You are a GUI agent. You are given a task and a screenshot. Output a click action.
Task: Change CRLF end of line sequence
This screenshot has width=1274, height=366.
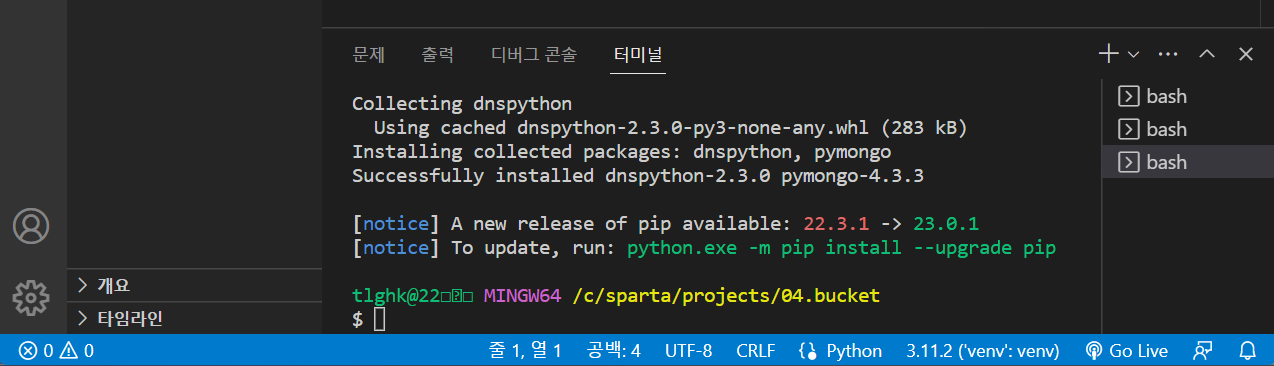tap(756, 351)
